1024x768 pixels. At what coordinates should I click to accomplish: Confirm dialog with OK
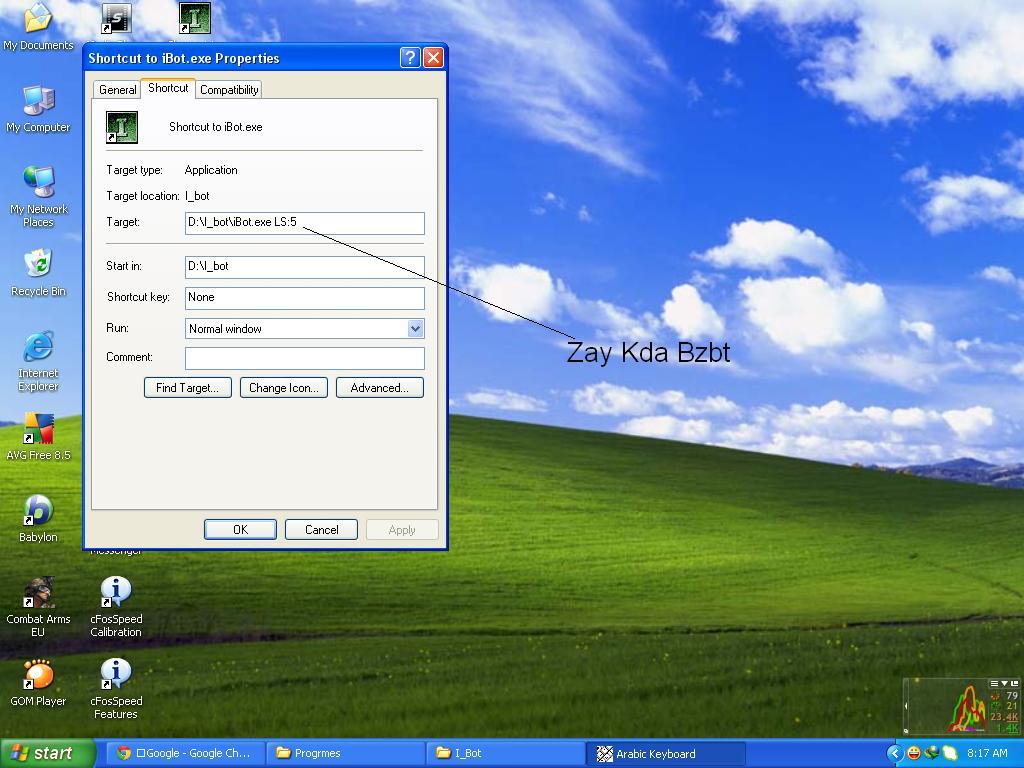pos(240,530)
